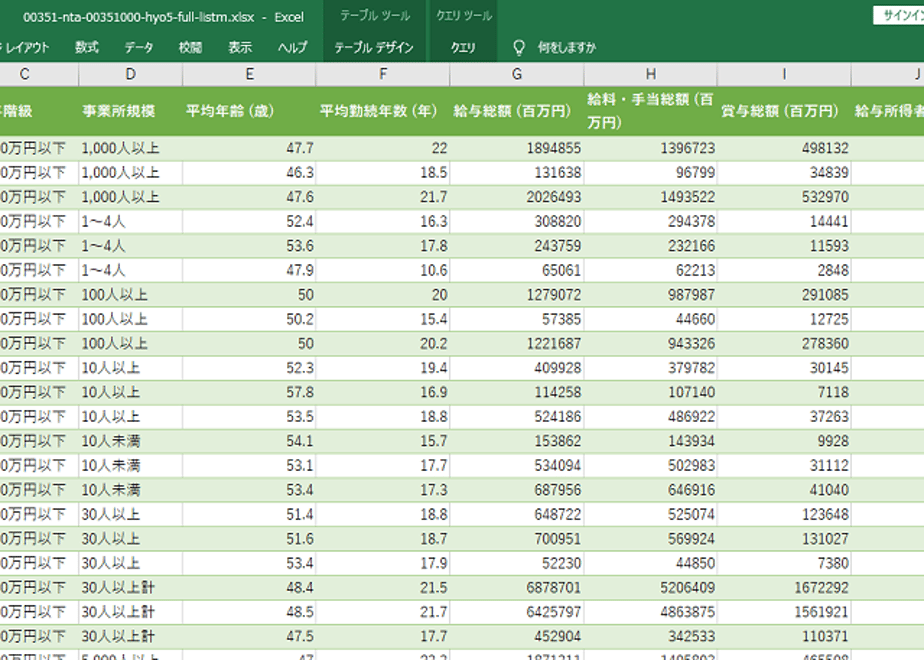924x660 pixels.
Task: Select the cell containing 1894855
Action: pos(517,148)
